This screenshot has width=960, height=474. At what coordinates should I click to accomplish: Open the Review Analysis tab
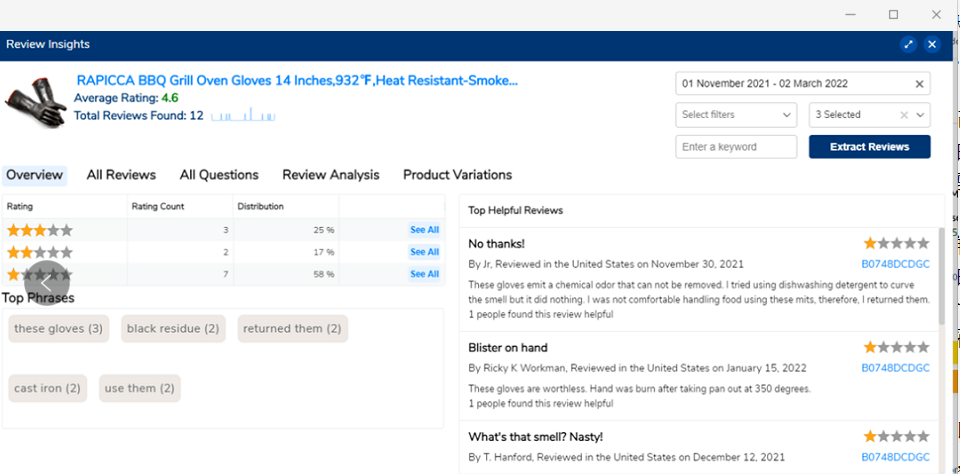tap(330, 175)
